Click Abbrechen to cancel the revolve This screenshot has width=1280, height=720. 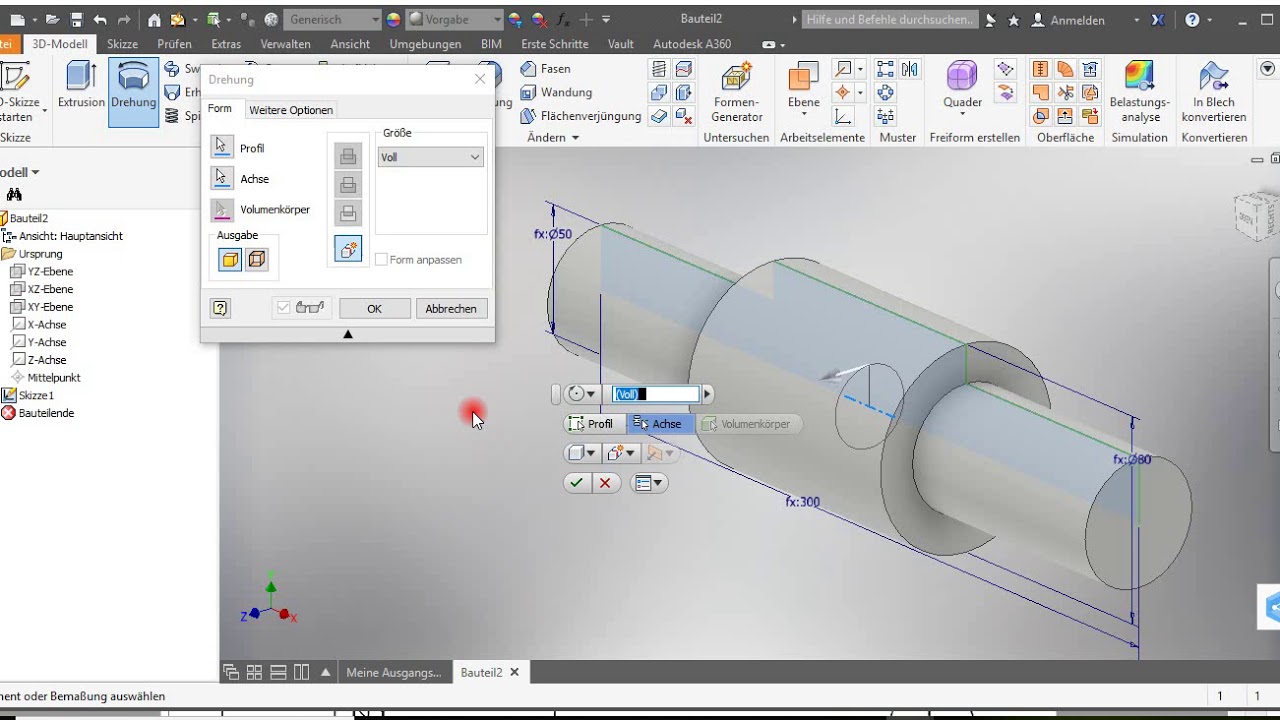coord(451,309)
